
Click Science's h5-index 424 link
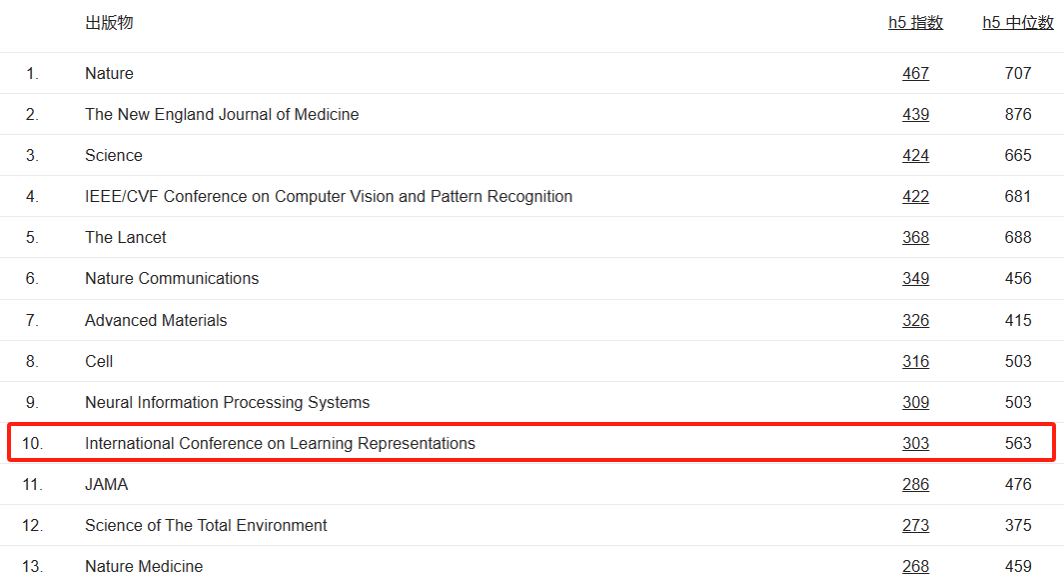(915, 155)
